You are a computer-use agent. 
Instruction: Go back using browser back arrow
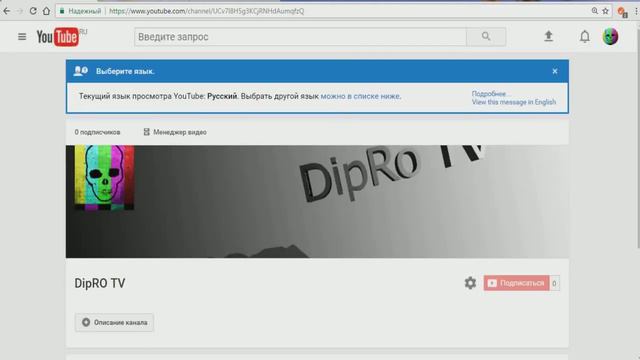pos(7,11)
